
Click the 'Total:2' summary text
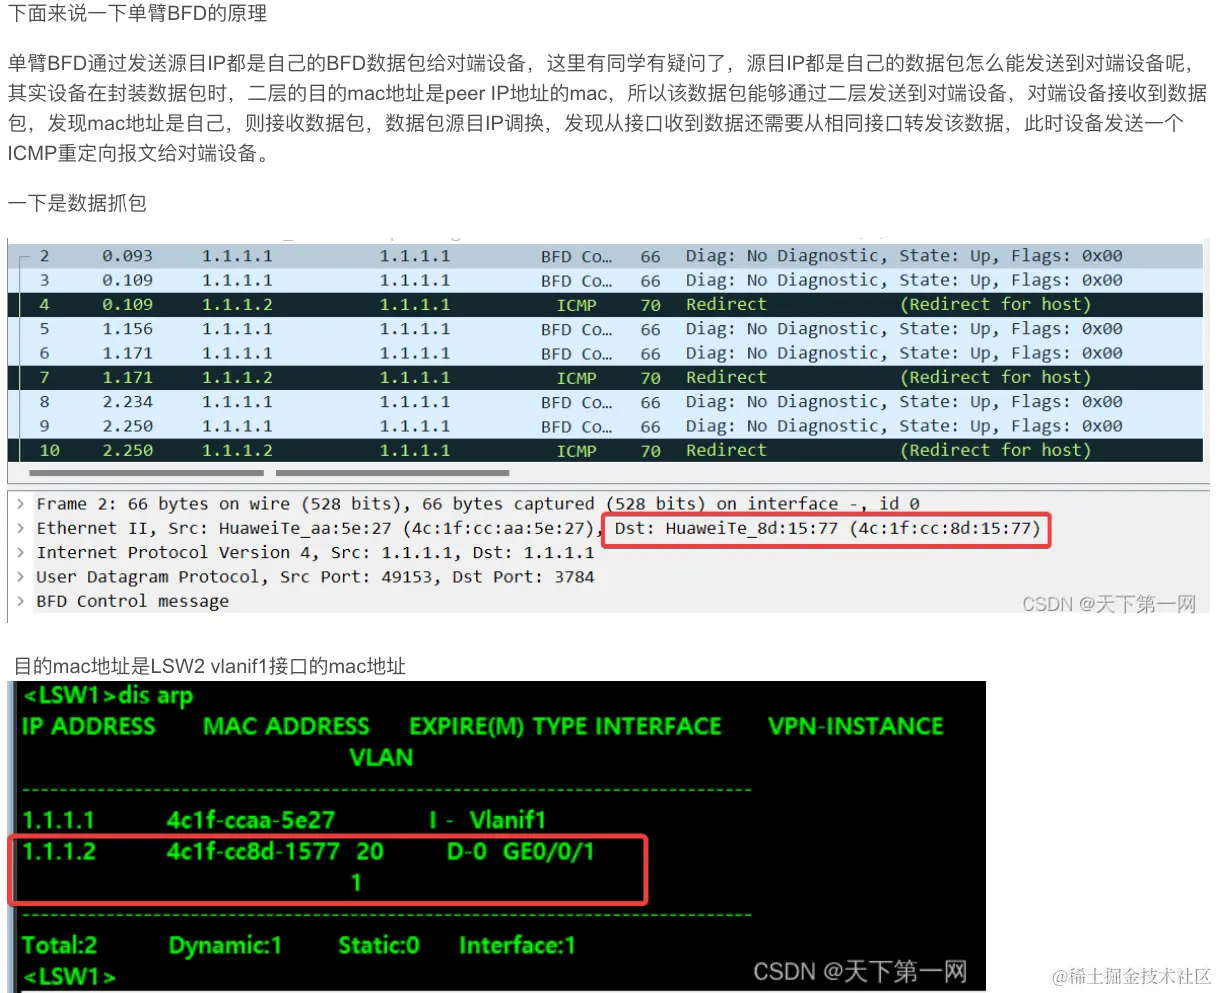coord(60,946)
